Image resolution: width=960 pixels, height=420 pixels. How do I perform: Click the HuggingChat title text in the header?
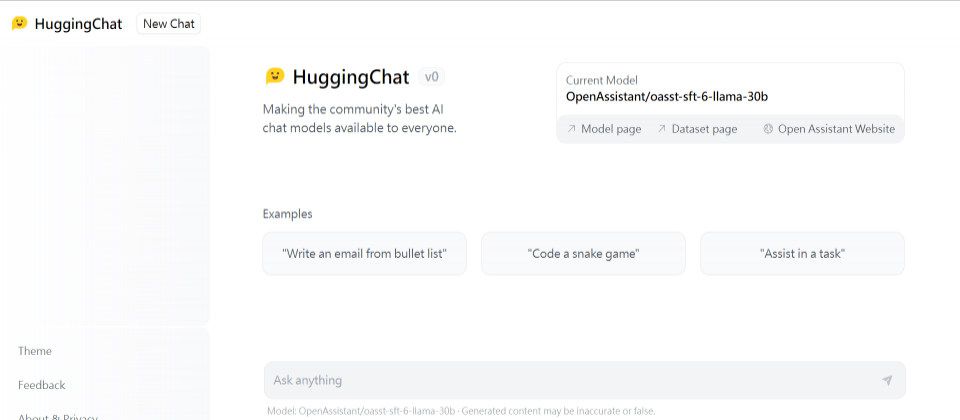(78, 24)
